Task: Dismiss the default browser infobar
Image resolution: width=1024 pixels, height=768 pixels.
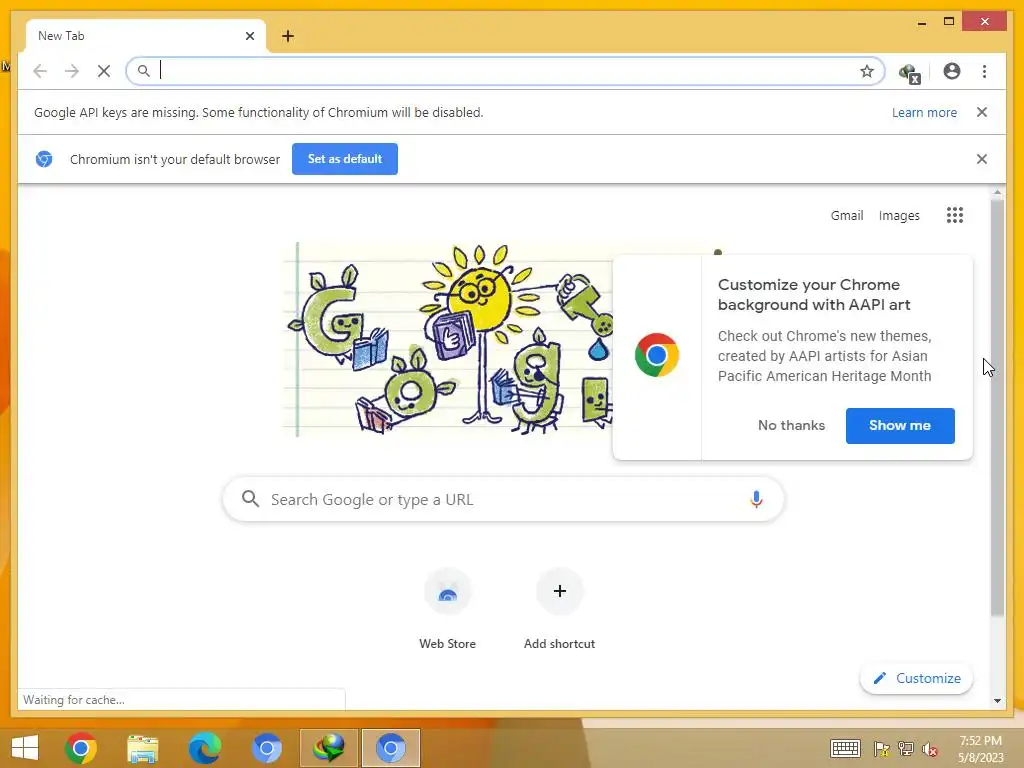Action: (x=982, y=159)
